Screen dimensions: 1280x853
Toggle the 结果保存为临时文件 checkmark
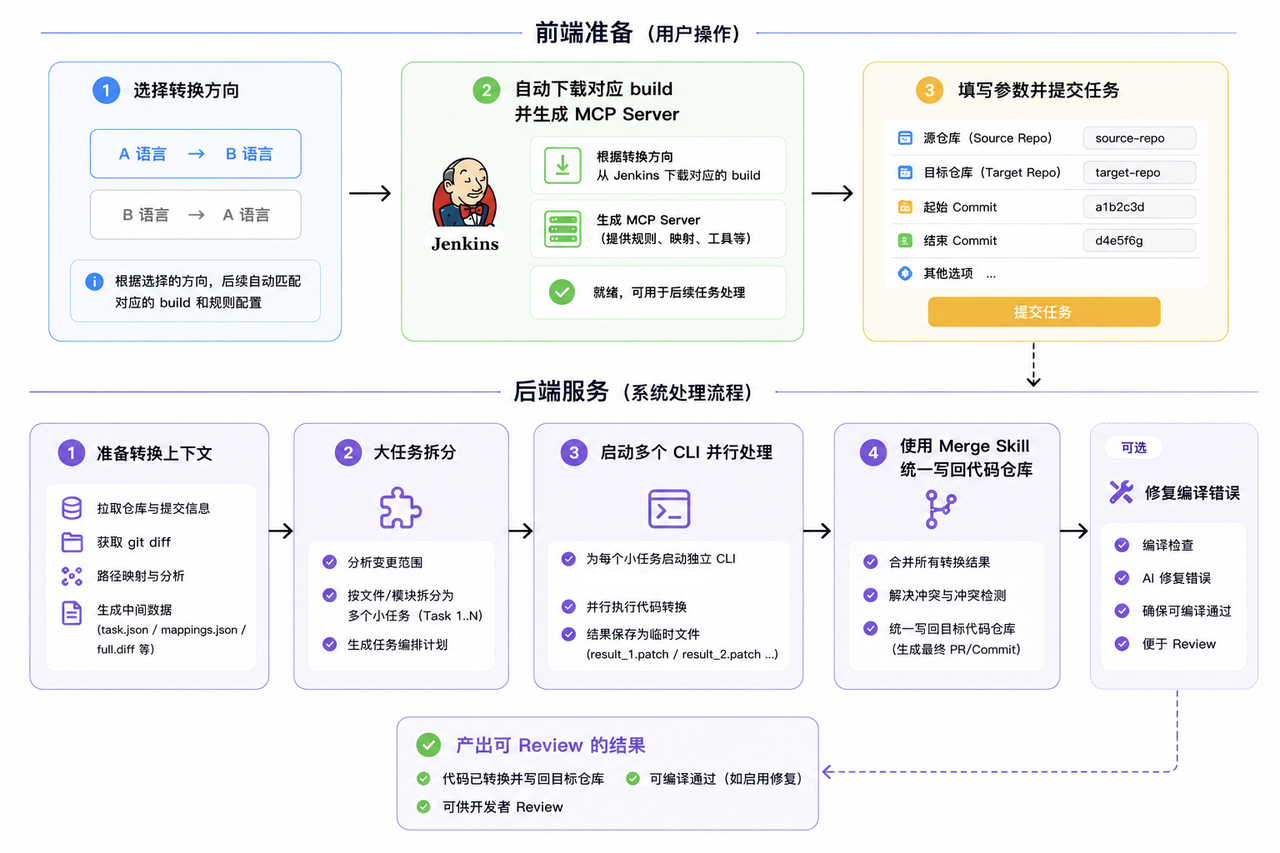click(x=568, y=634)
